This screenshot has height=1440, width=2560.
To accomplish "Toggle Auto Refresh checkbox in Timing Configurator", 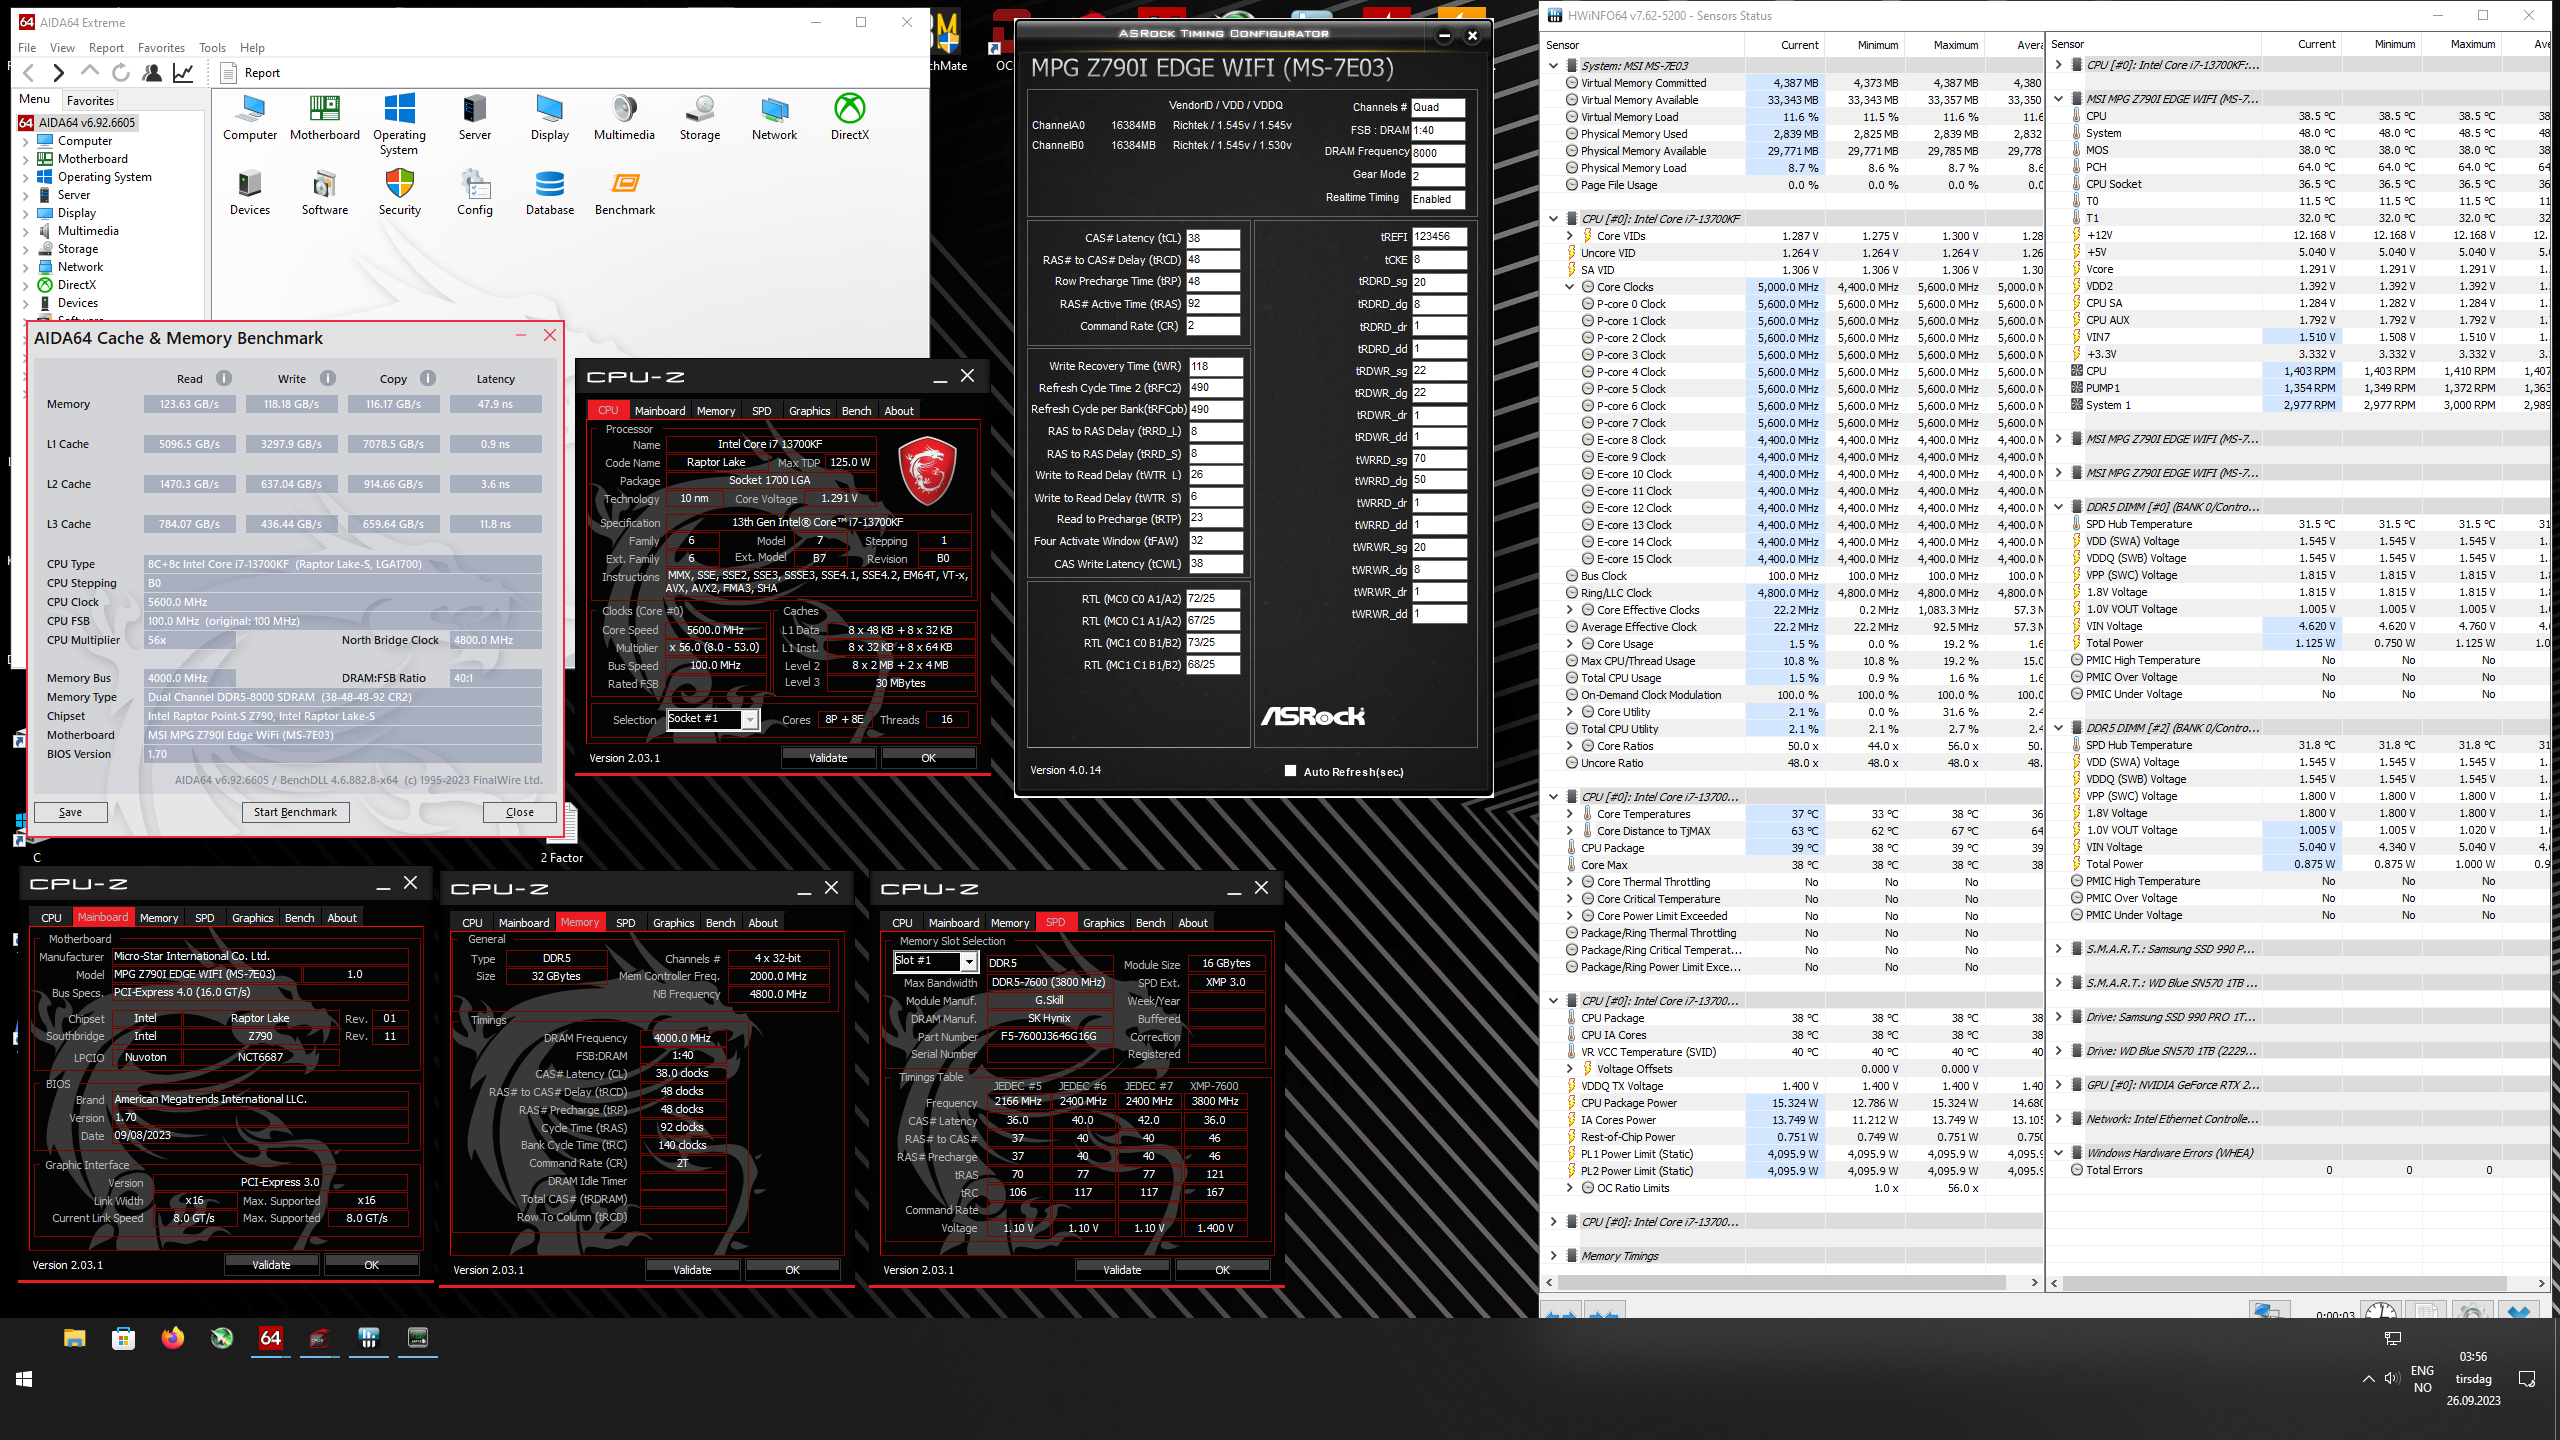I will pos(1290,771).
